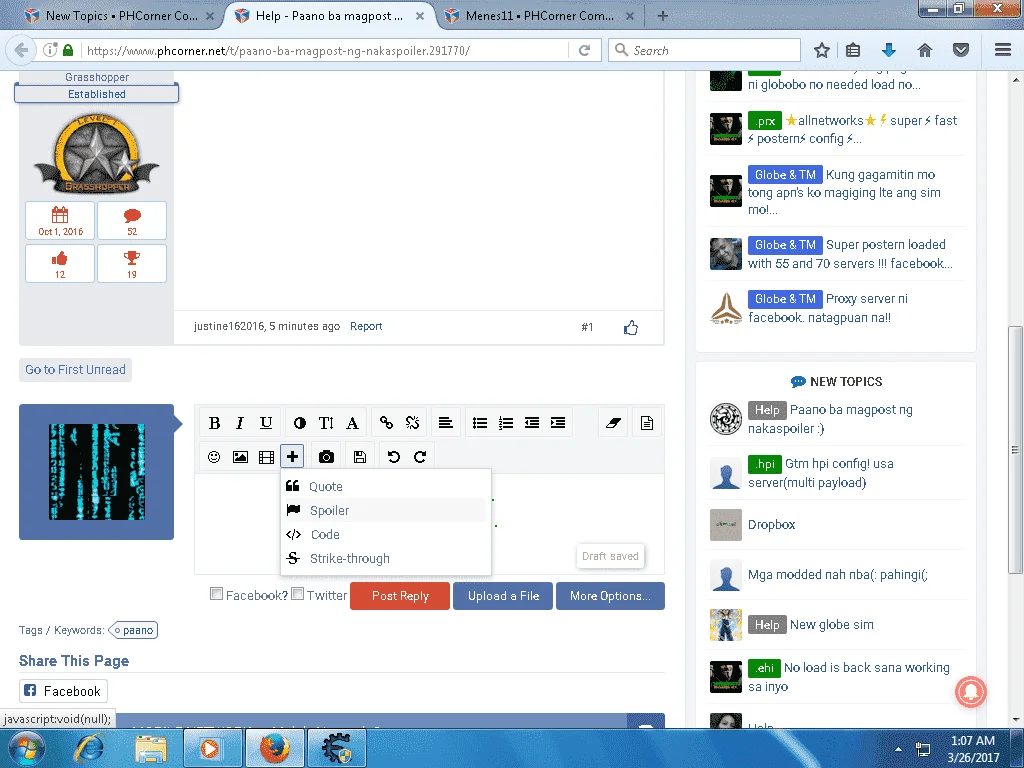Like post #1 with thumbs-up icon
This screenshot has height=768, width=1024.
(630, 327)
